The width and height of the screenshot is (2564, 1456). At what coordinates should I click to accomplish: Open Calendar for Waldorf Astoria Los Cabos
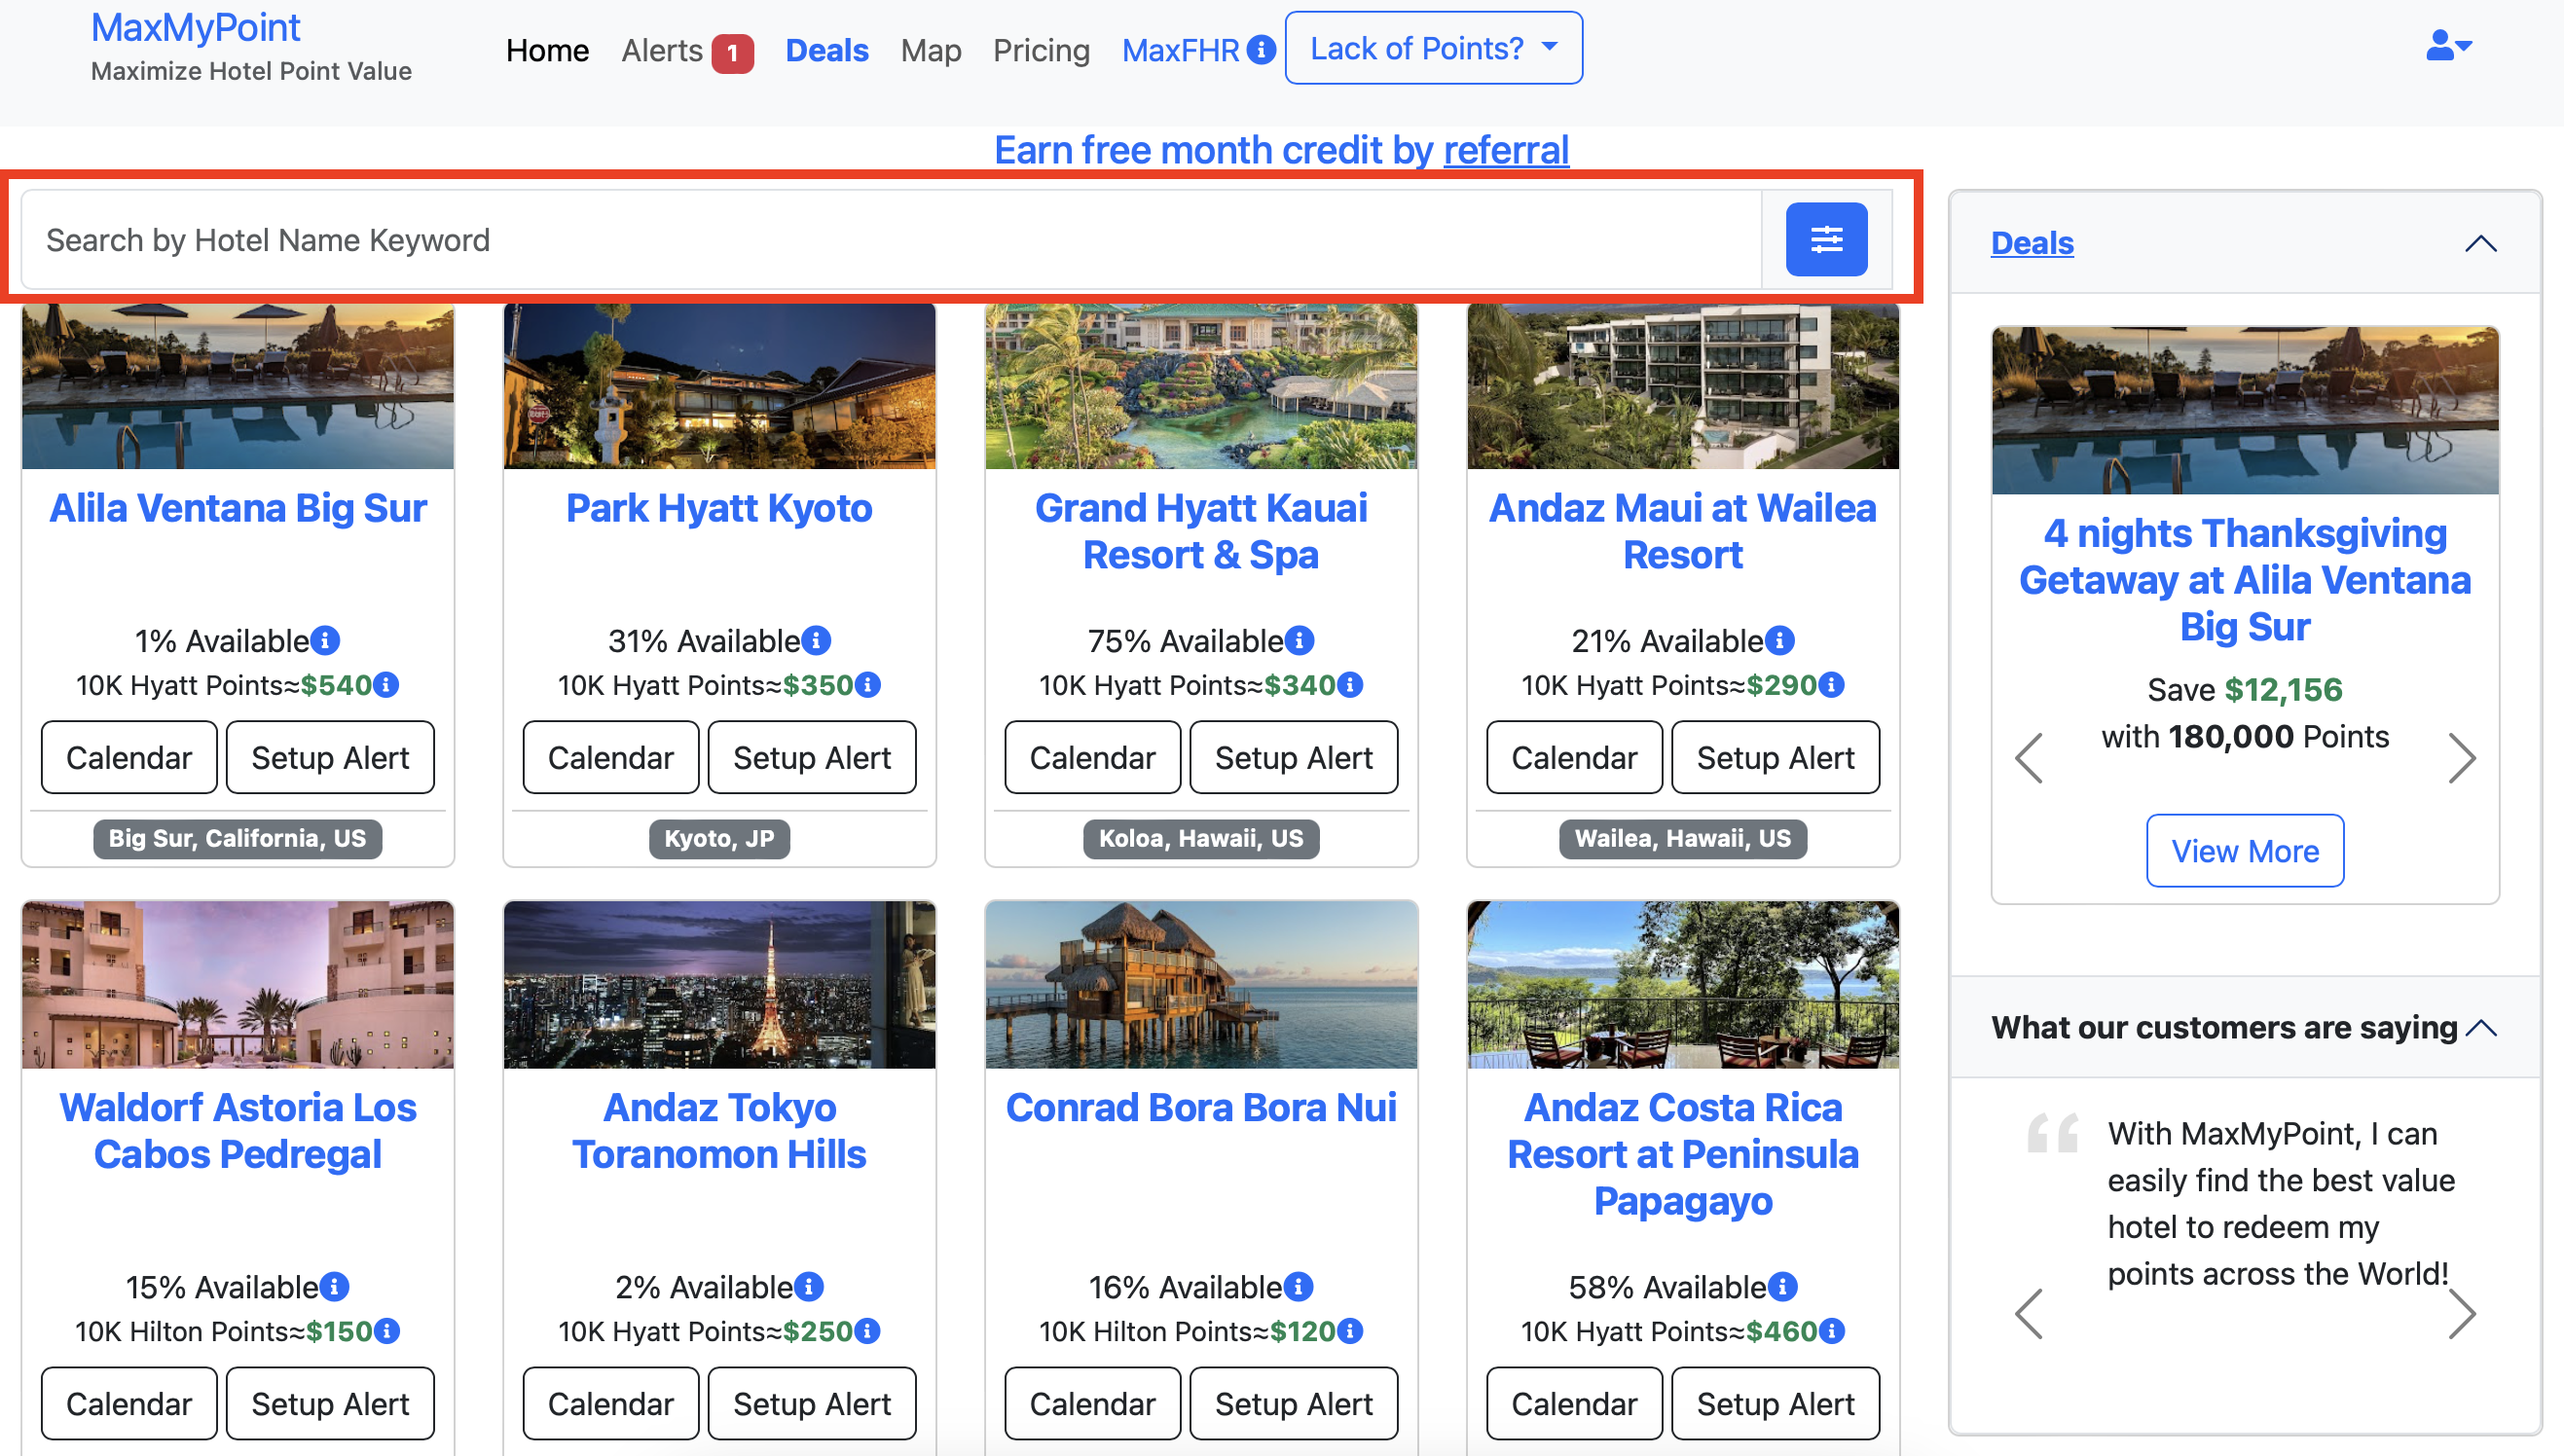[x=129, y=1403]
